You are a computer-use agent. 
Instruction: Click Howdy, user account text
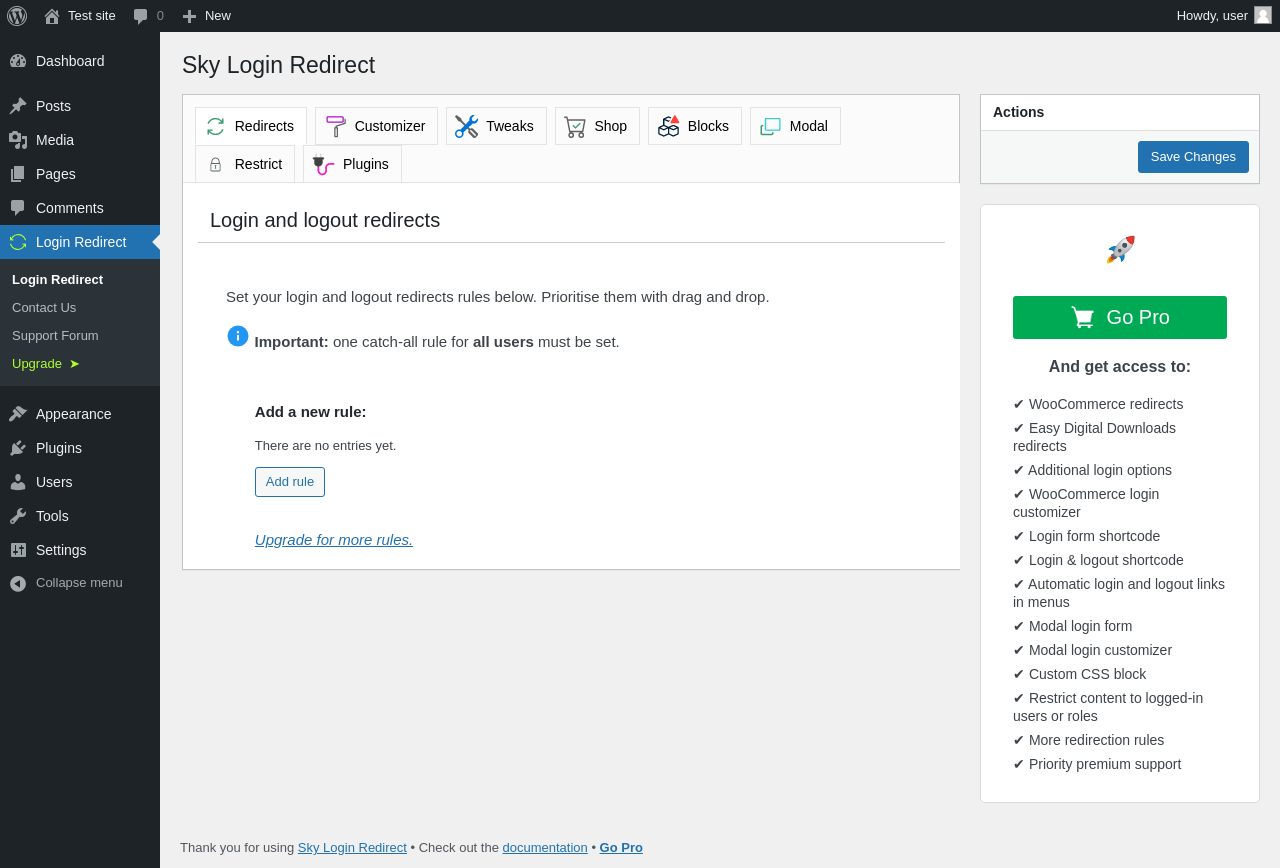tap(1212, 16)
